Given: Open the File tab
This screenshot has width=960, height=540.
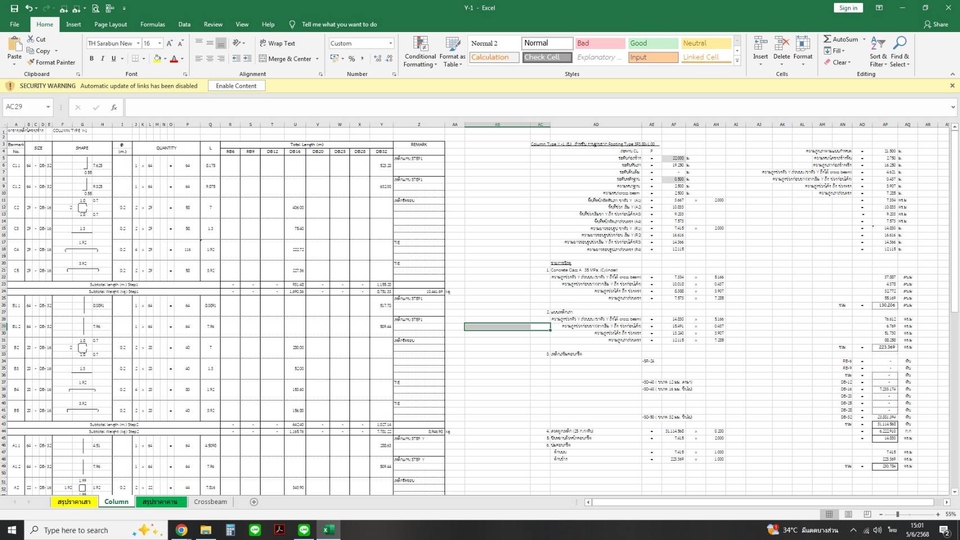Looking at the screenshot, I should click(15, 24).
